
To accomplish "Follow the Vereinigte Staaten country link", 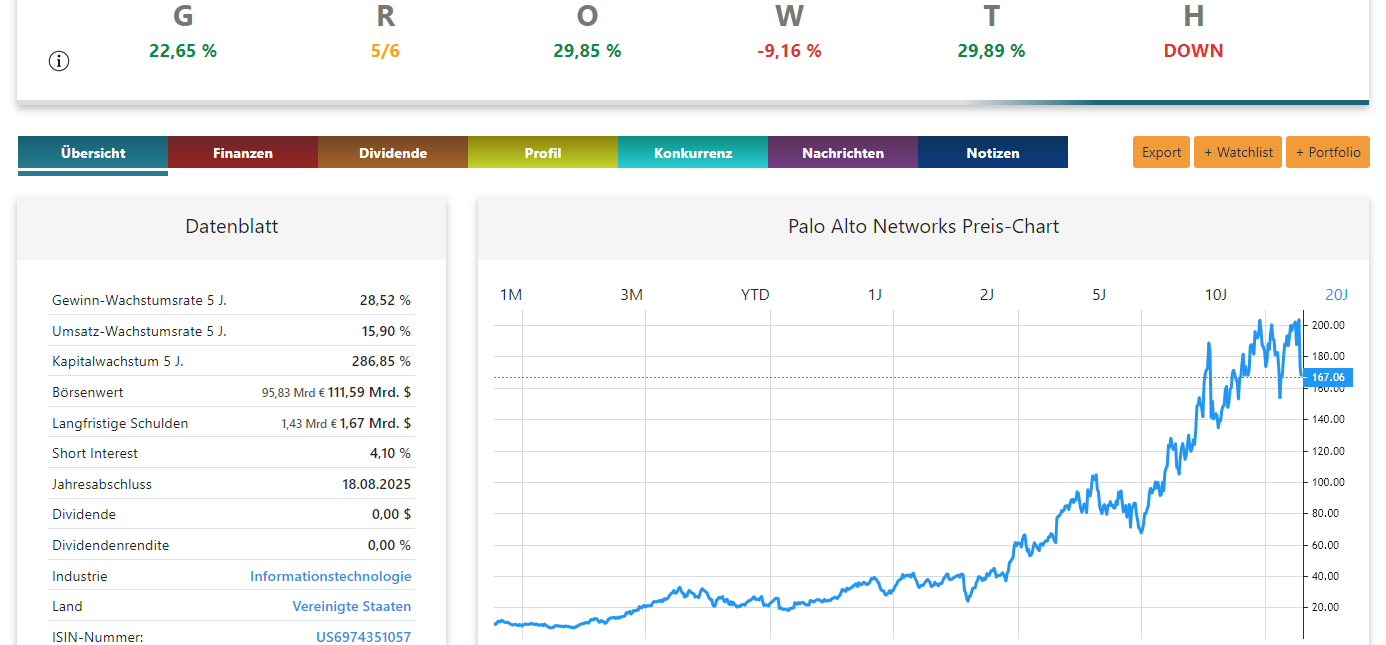I will (x=351, y=606).
